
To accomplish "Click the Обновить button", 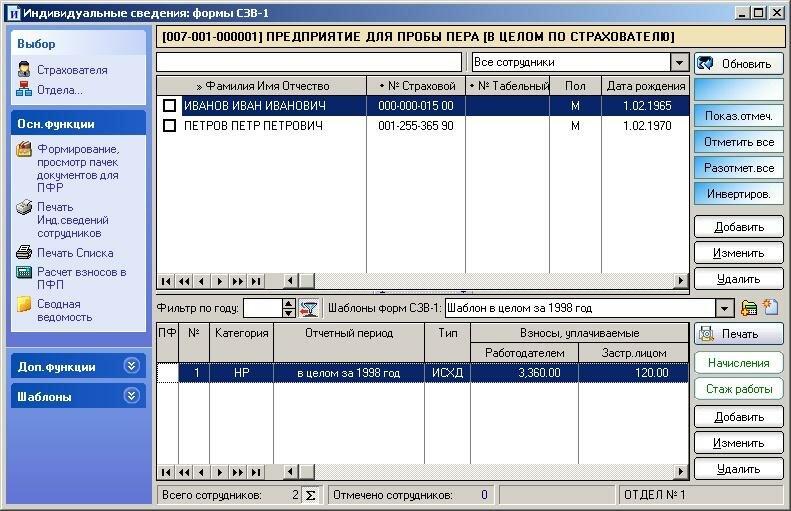I will [x=739, y=64].
